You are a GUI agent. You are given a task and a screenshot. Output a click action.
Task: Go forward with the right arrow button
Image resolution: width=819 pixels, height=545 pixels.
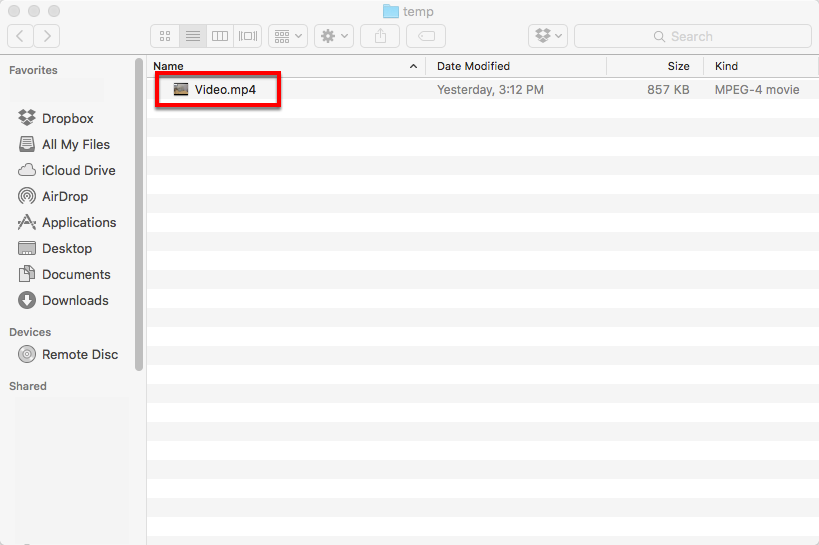click(x=47, y=36)
